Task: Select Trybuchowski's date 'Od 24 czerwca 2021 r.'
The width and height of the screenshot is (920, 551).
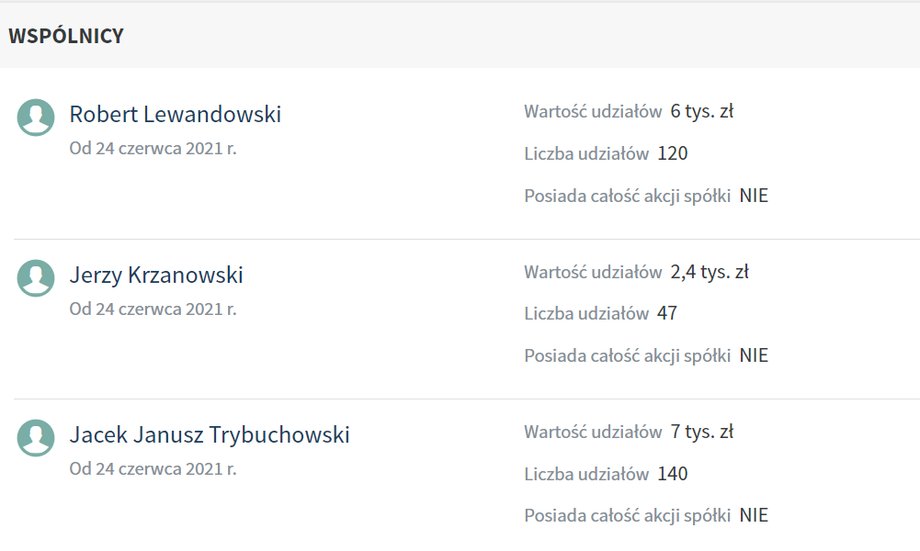Action: [x=153, y=468]
